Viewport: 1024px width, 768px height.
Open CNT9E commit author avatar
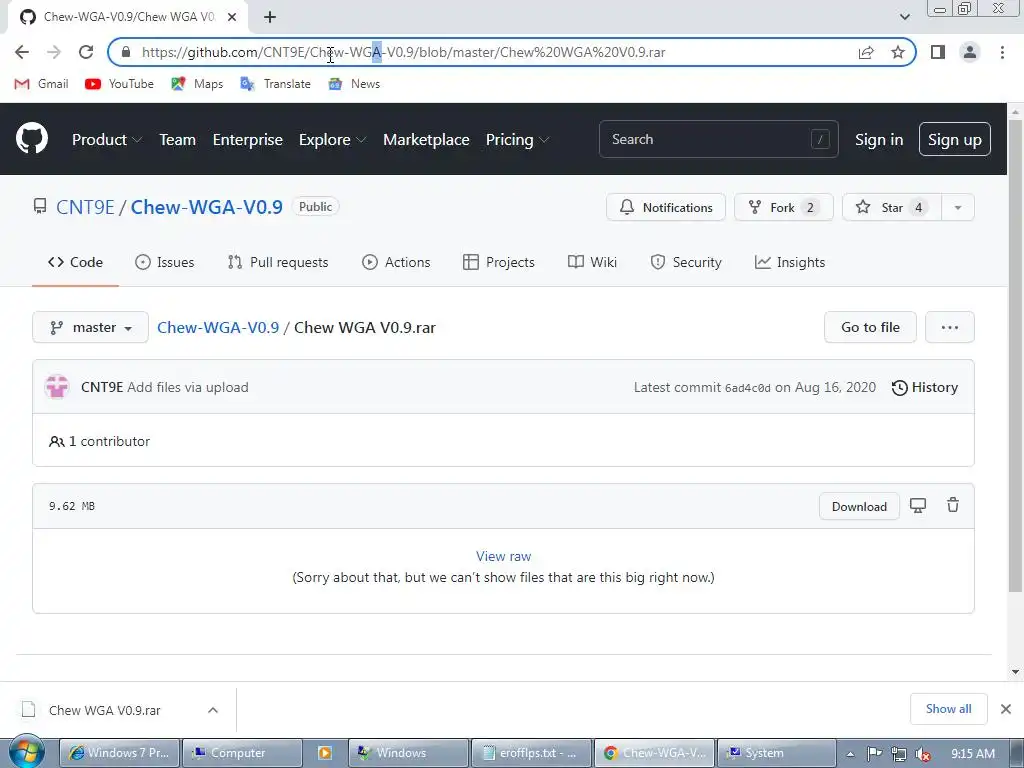tap(57, 387)
